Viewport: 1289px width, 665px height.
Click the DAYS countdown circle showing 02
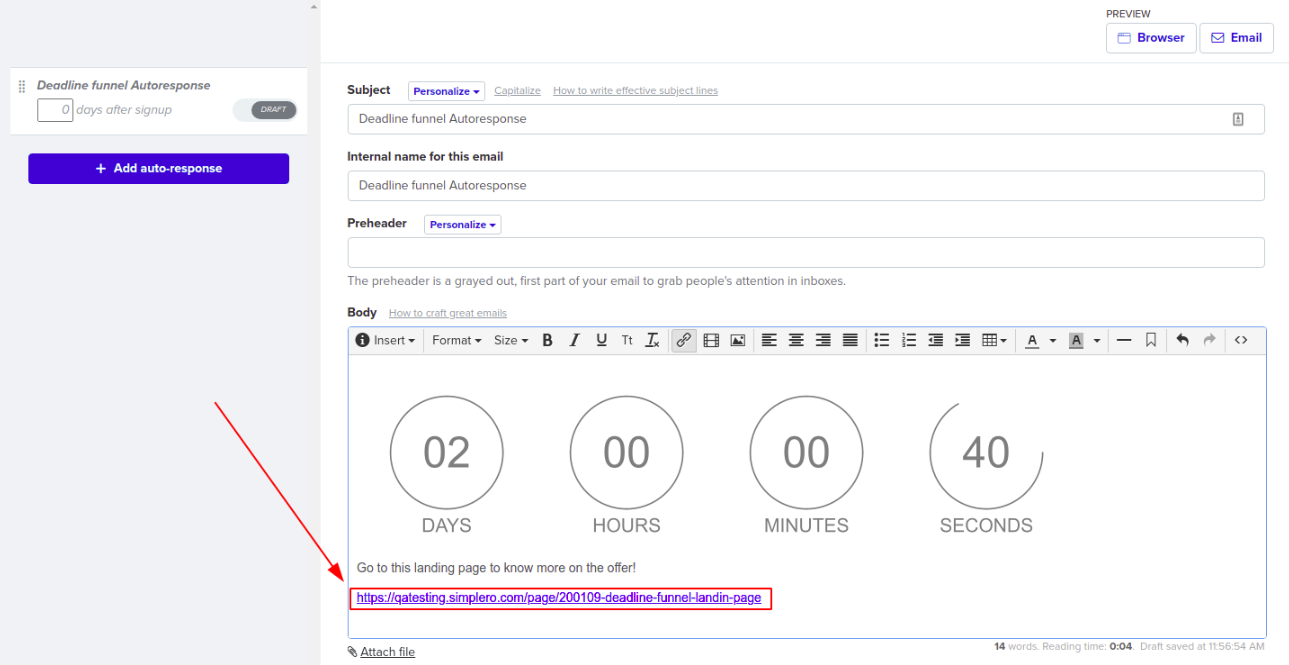[x=446, y=453]
